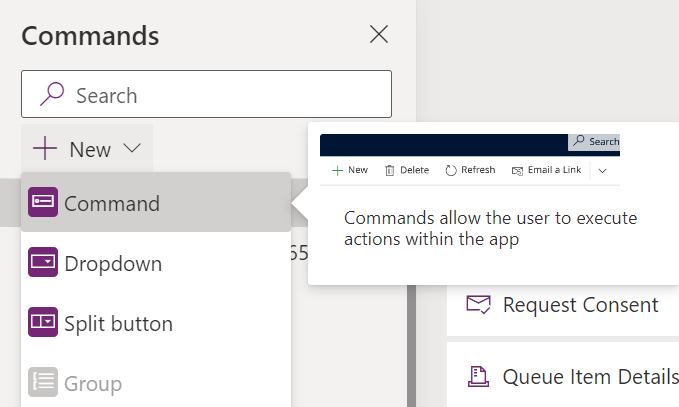This screenshot has width=679, height=407.
Task: Click the greyed-out Group list icon
Action: pos(44,384)
